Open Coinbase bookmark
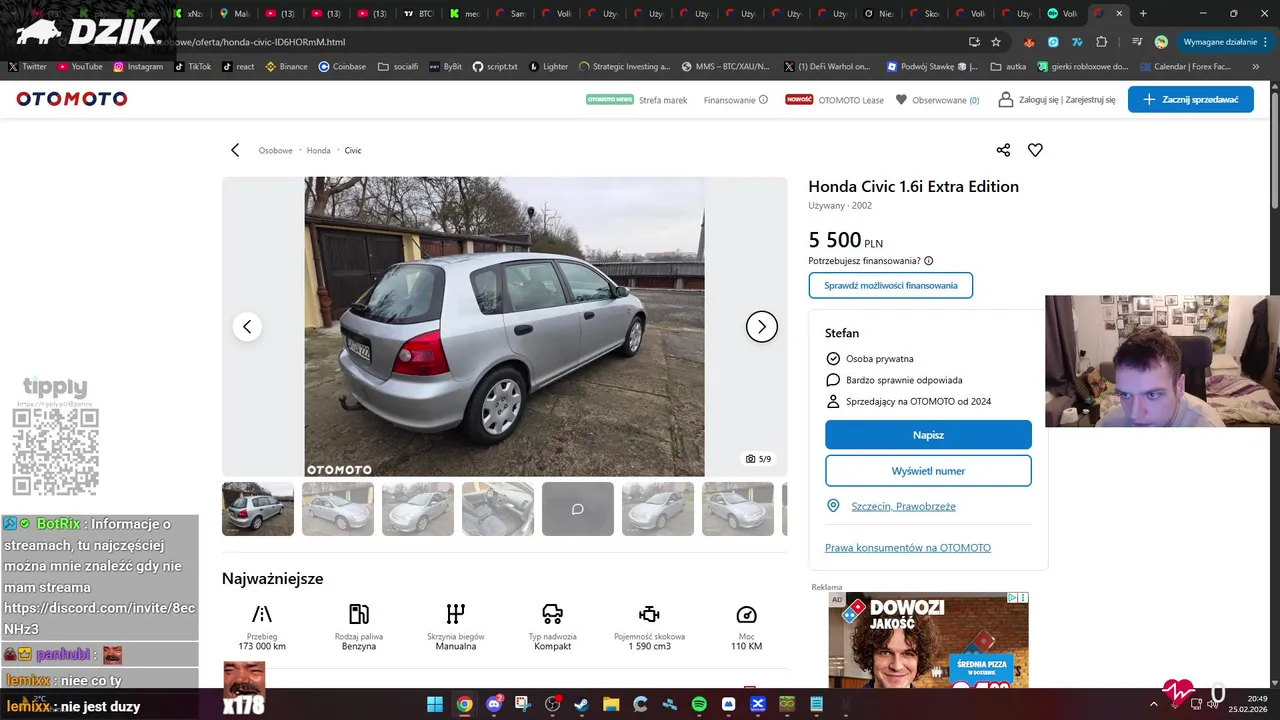The width and height of the screenshot is (1280, 720). coord(342,67)
